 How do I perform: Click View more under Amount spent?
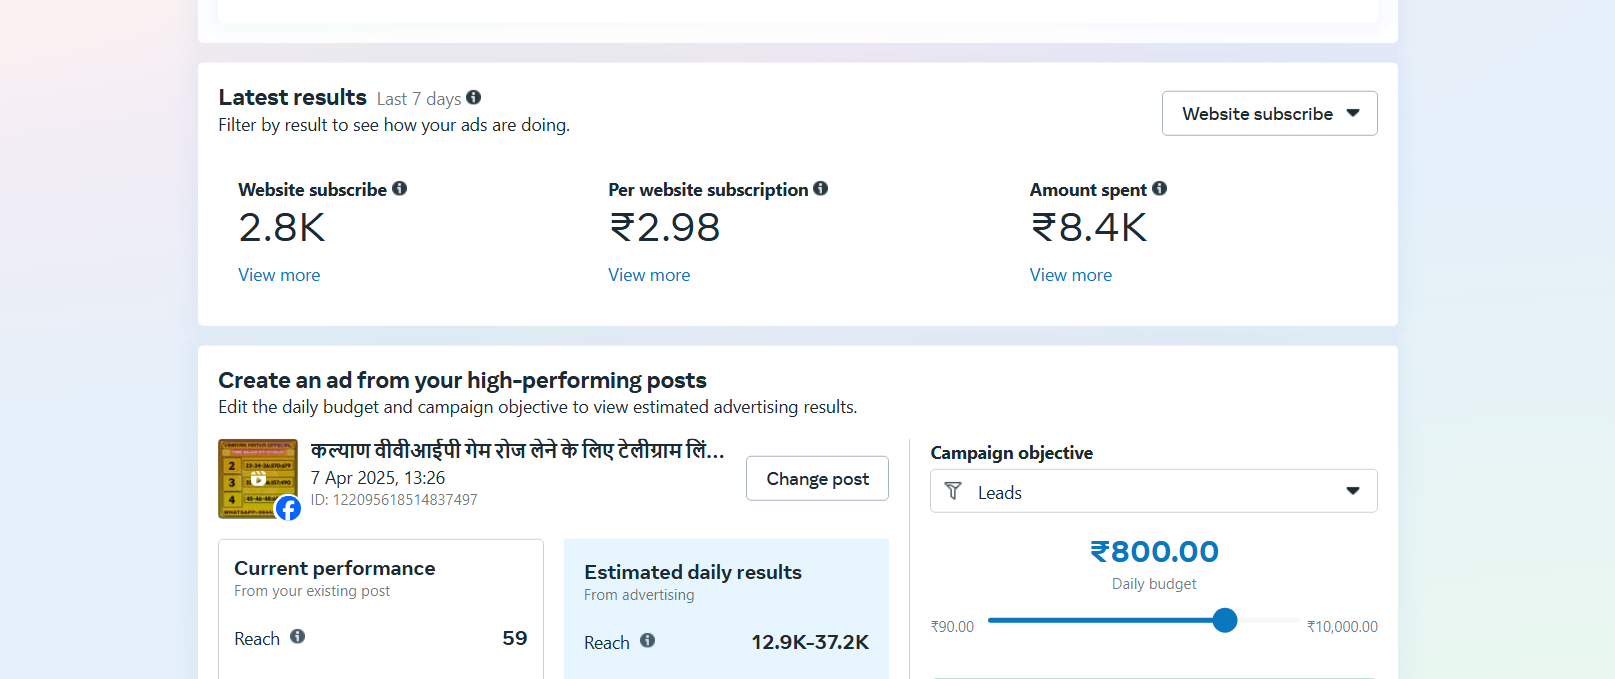click(1071, 275)
